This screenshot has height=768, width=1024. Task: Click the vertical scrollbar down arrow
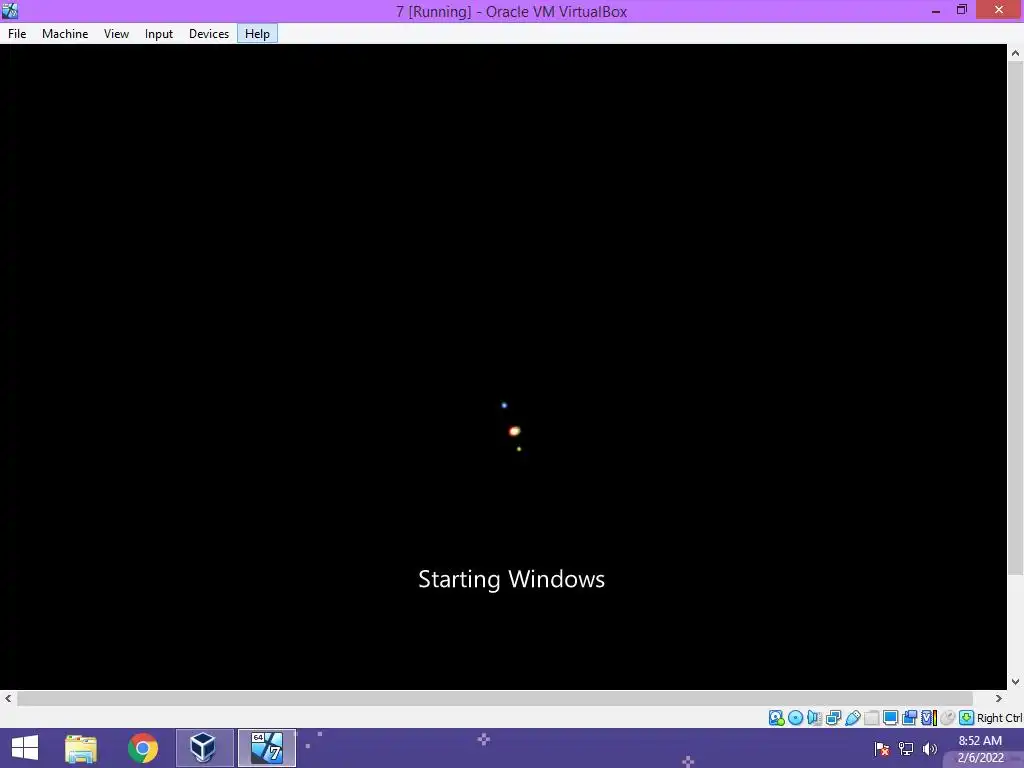tap(1016, 682)
